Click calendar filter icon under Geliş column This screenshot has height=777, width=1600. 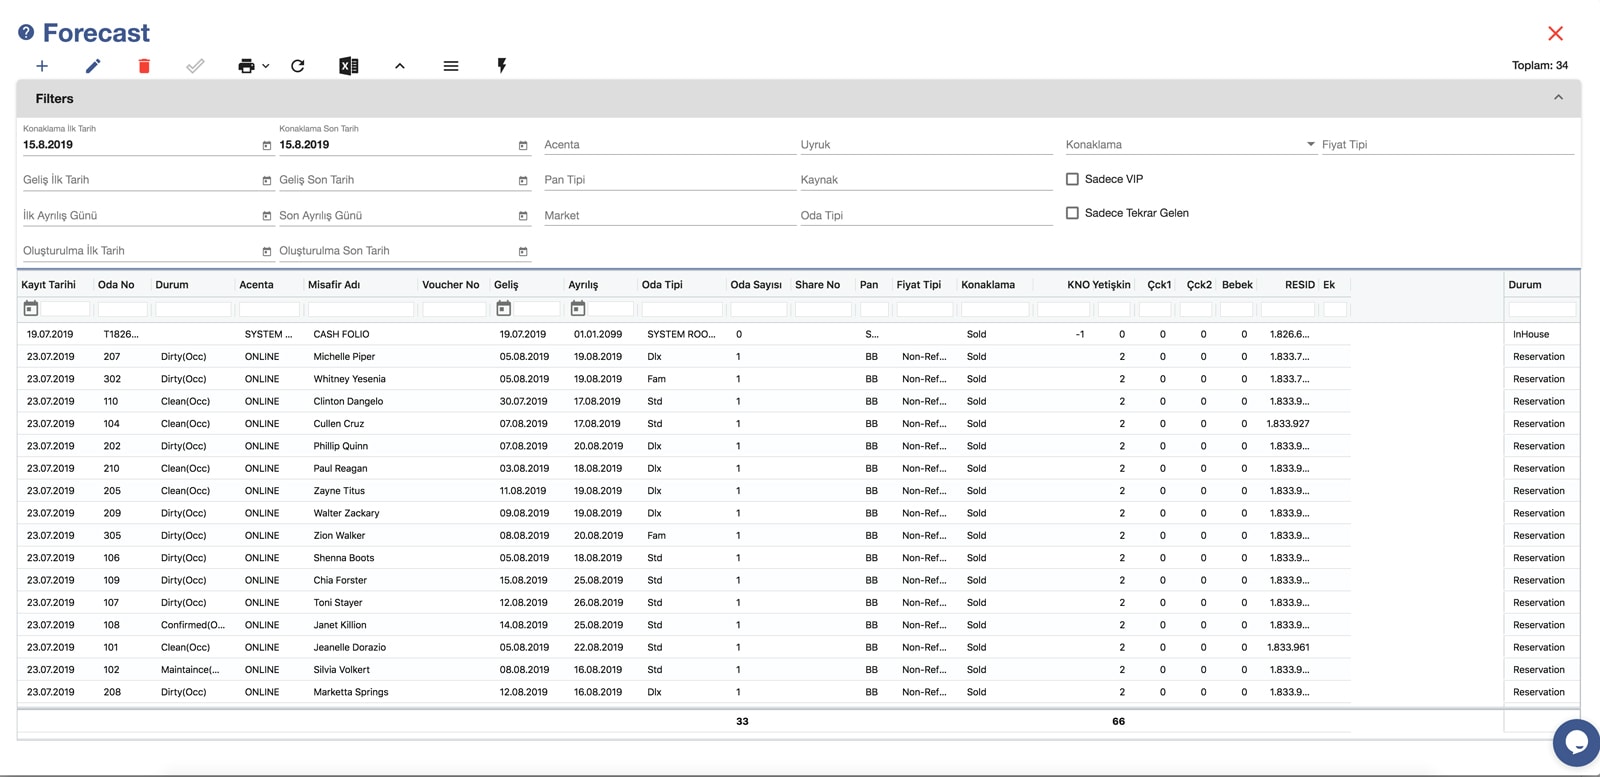(504, 309)
